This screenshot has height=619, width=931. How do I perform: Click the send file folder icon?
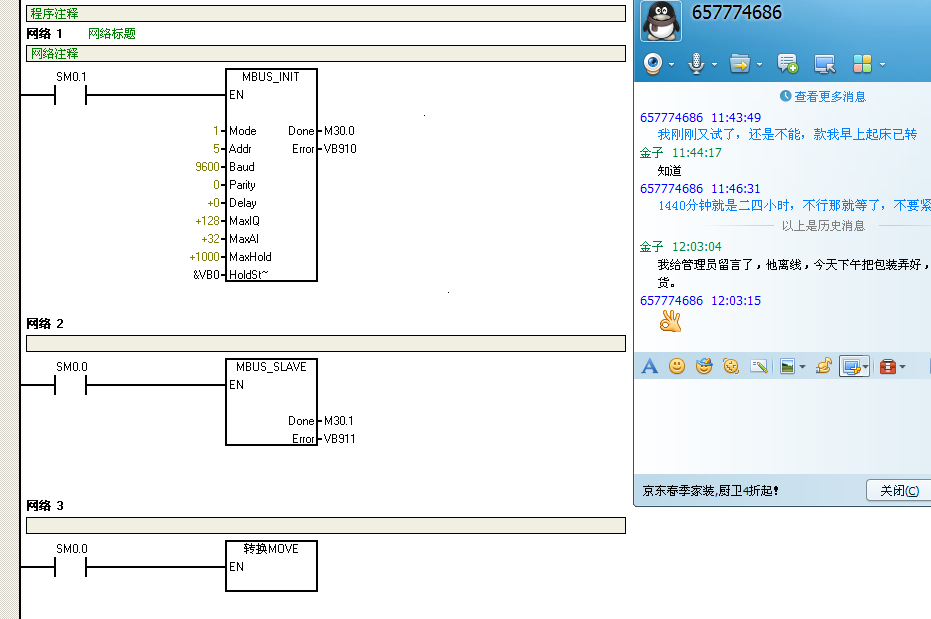[x=739, y=64]
